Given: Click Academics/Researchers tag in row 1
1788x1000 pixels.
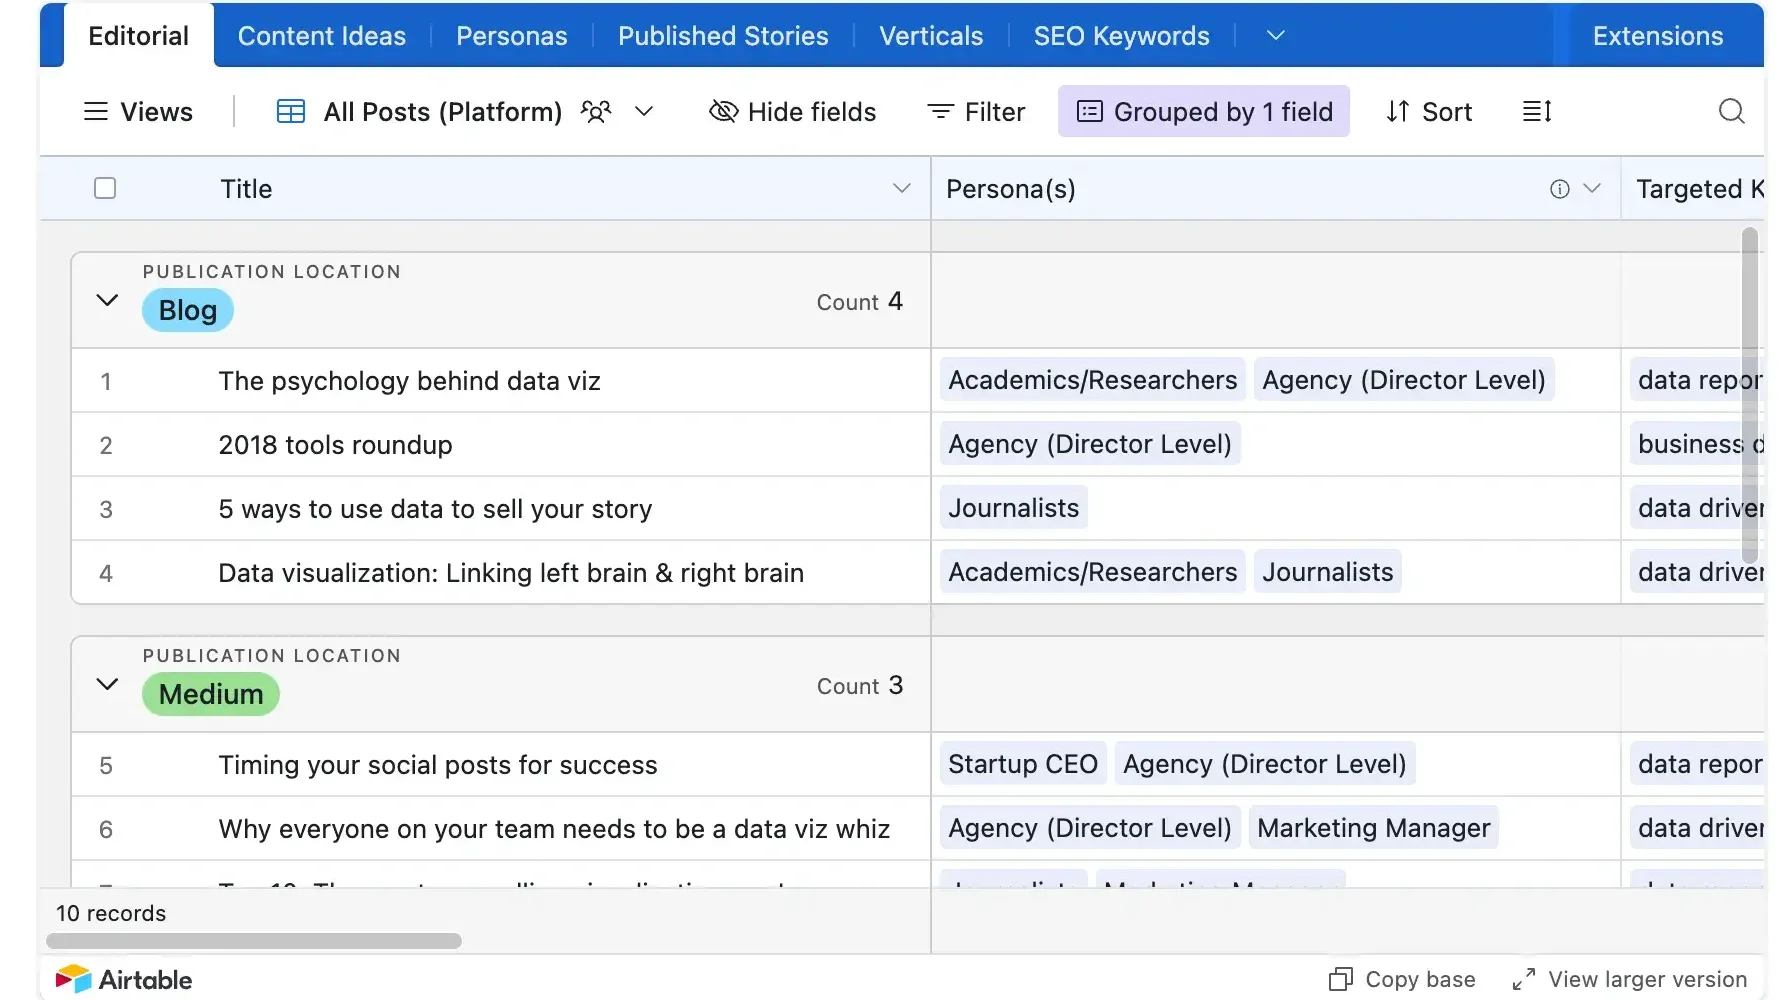Looking at the screenshot, I should [1092, 380].
